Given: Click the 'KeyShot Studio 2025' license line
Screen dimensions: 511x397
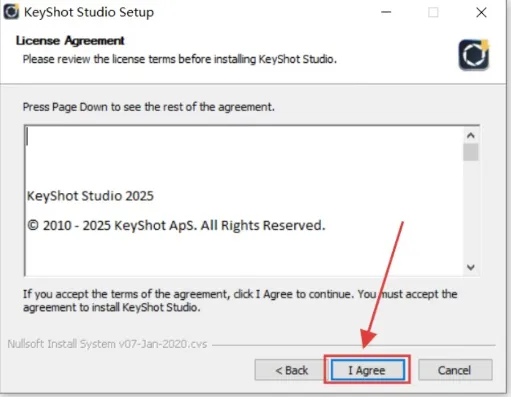Looking at the screenshot, I should [x=90, y=196].
